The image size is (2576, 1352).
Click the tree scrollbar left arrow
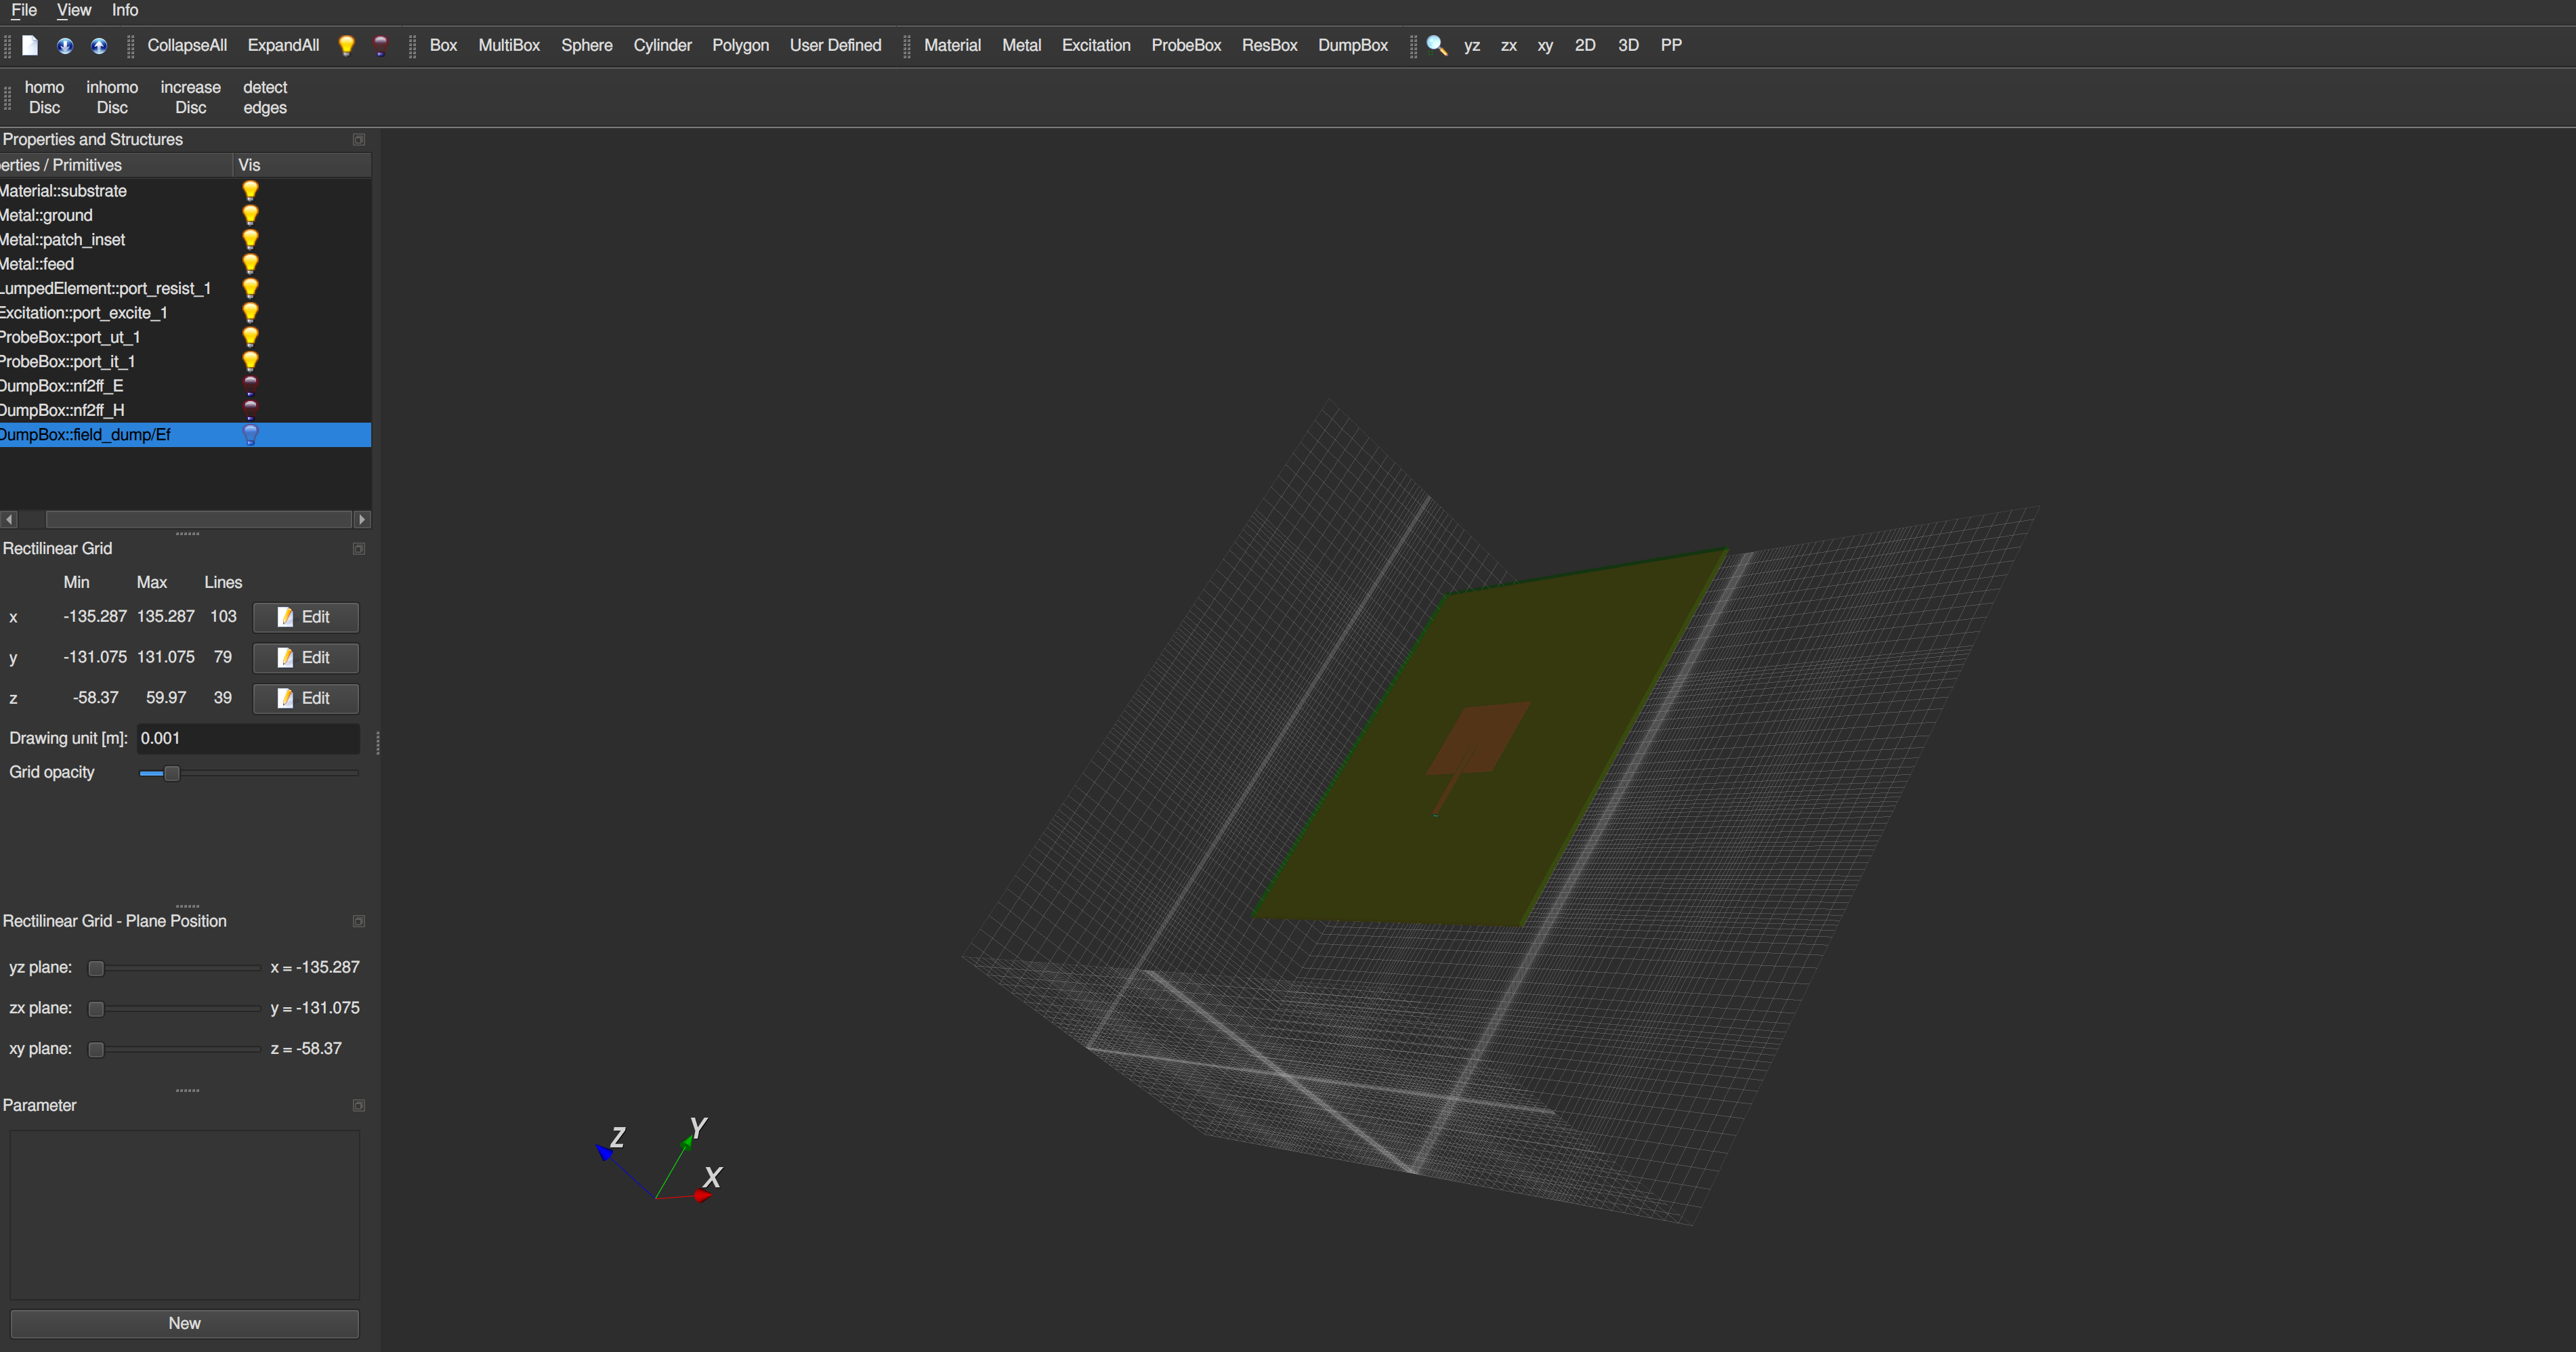coord(10,519)
